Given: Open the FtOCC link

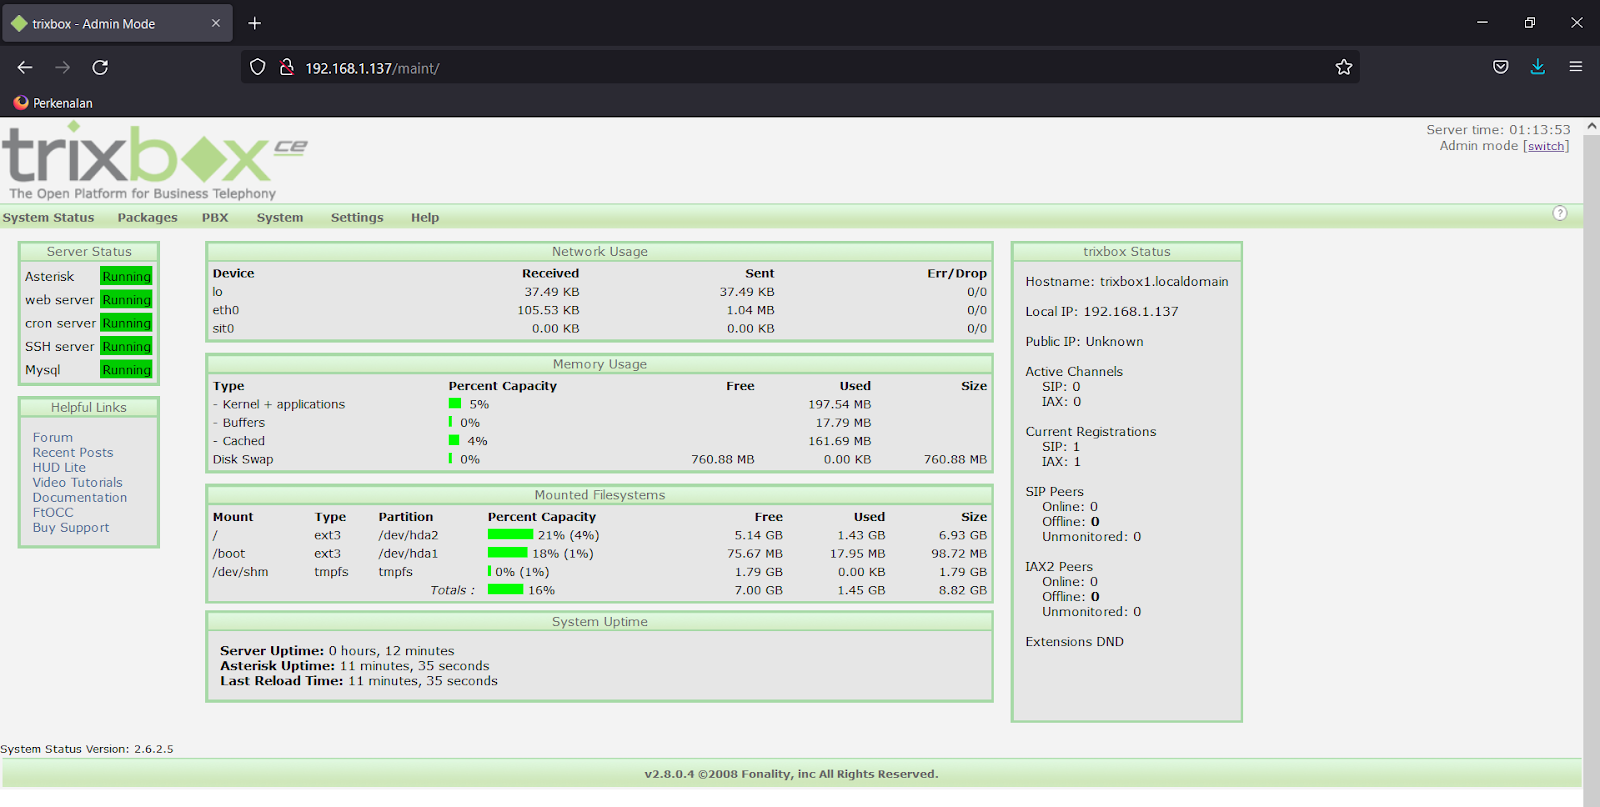Looking at the screenshot, I should [x=52, y=512].
